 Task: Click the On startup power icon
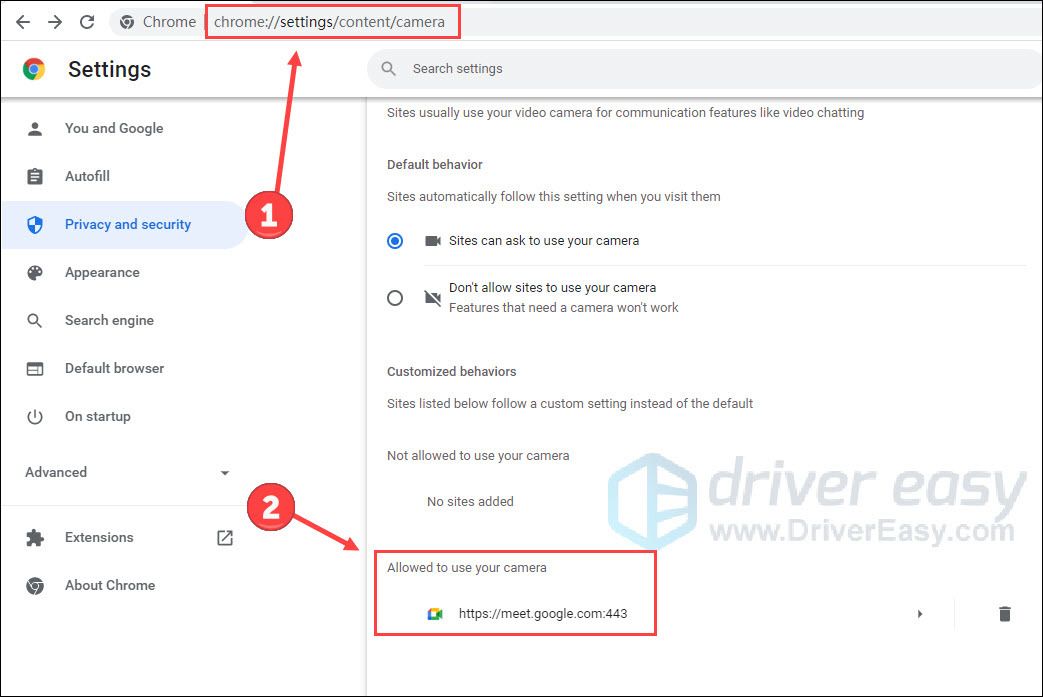[x=35, y=416]
